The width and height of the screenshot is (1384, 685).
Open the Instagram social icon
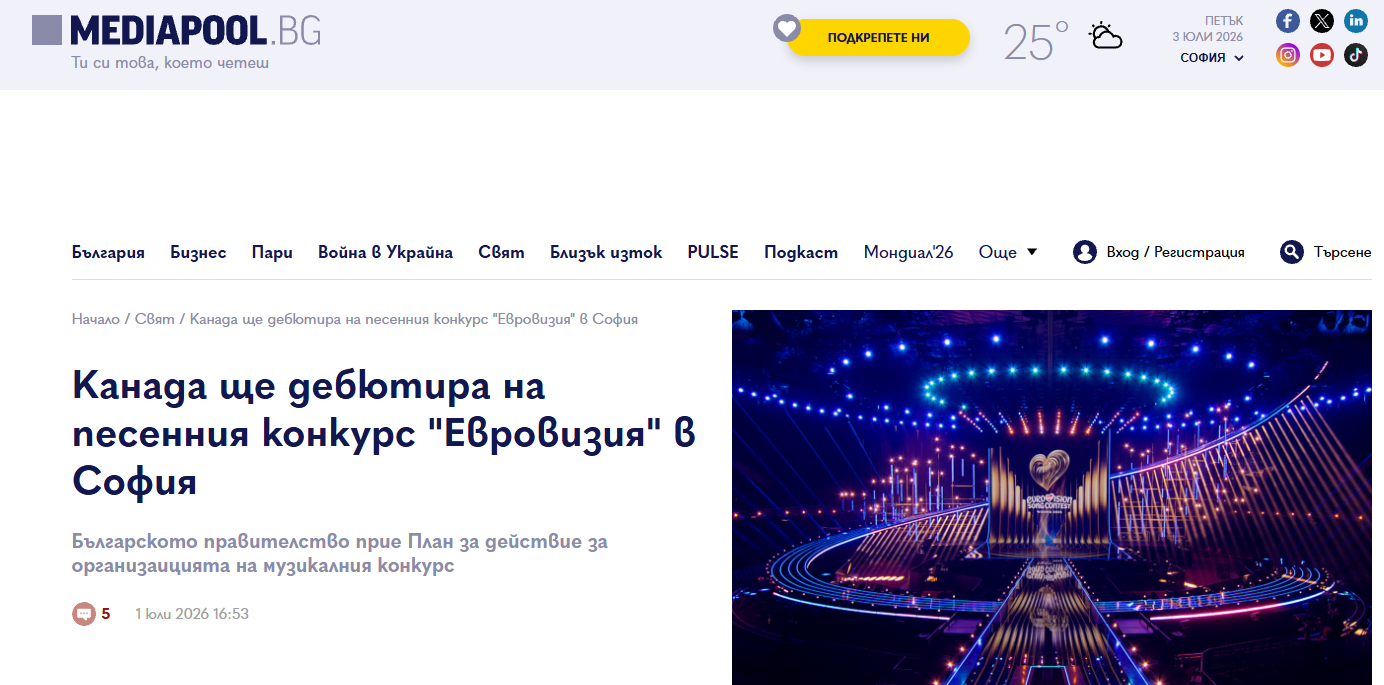coord(1288,55)
